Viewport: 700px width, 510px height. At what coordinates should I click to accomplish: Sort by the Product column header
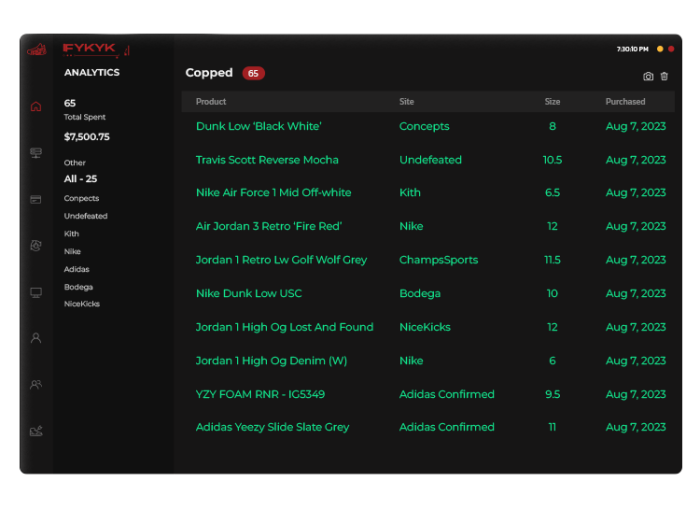211,102
